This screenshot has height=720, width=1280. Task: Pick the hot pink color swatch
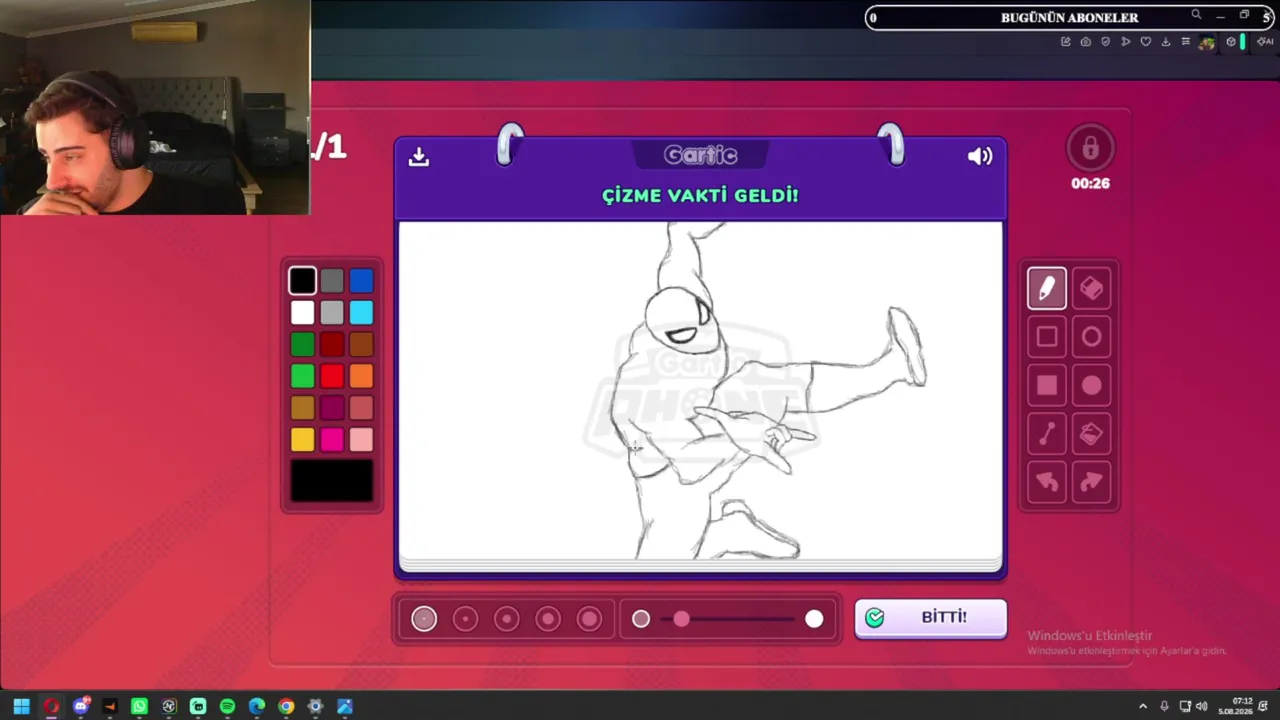(332, 439)
